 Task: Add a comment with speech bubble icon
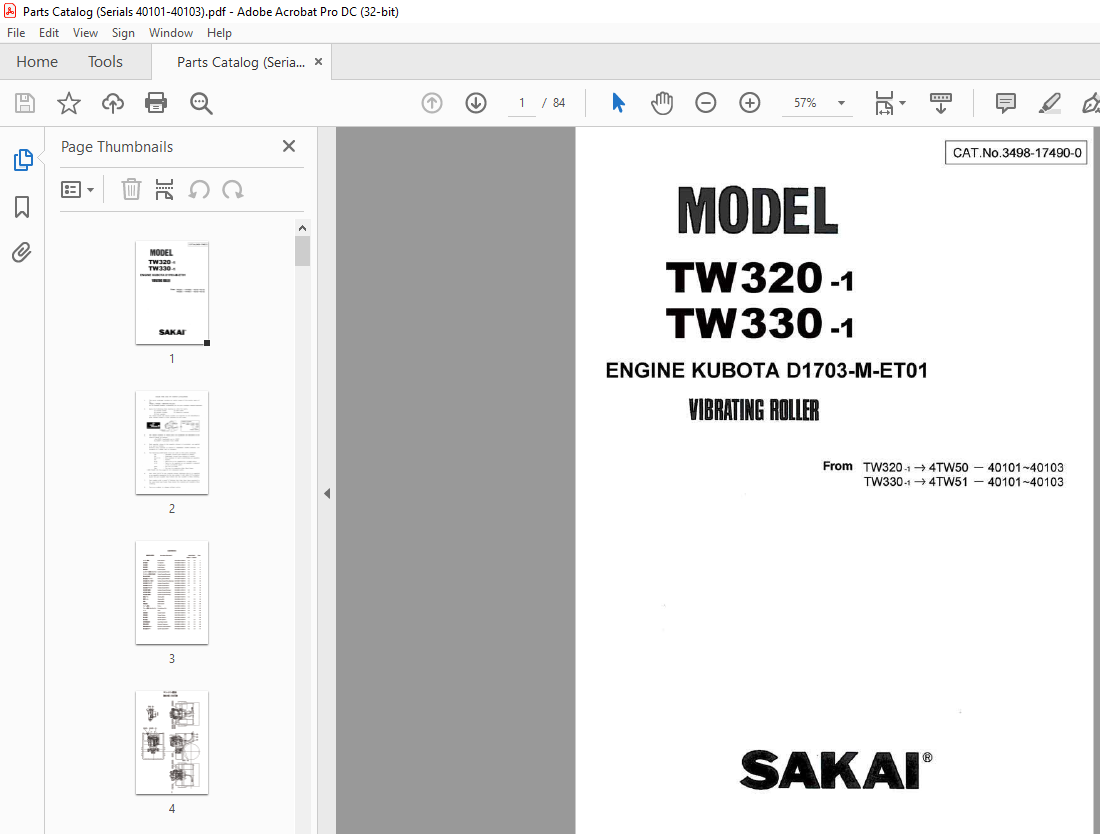1005,103
